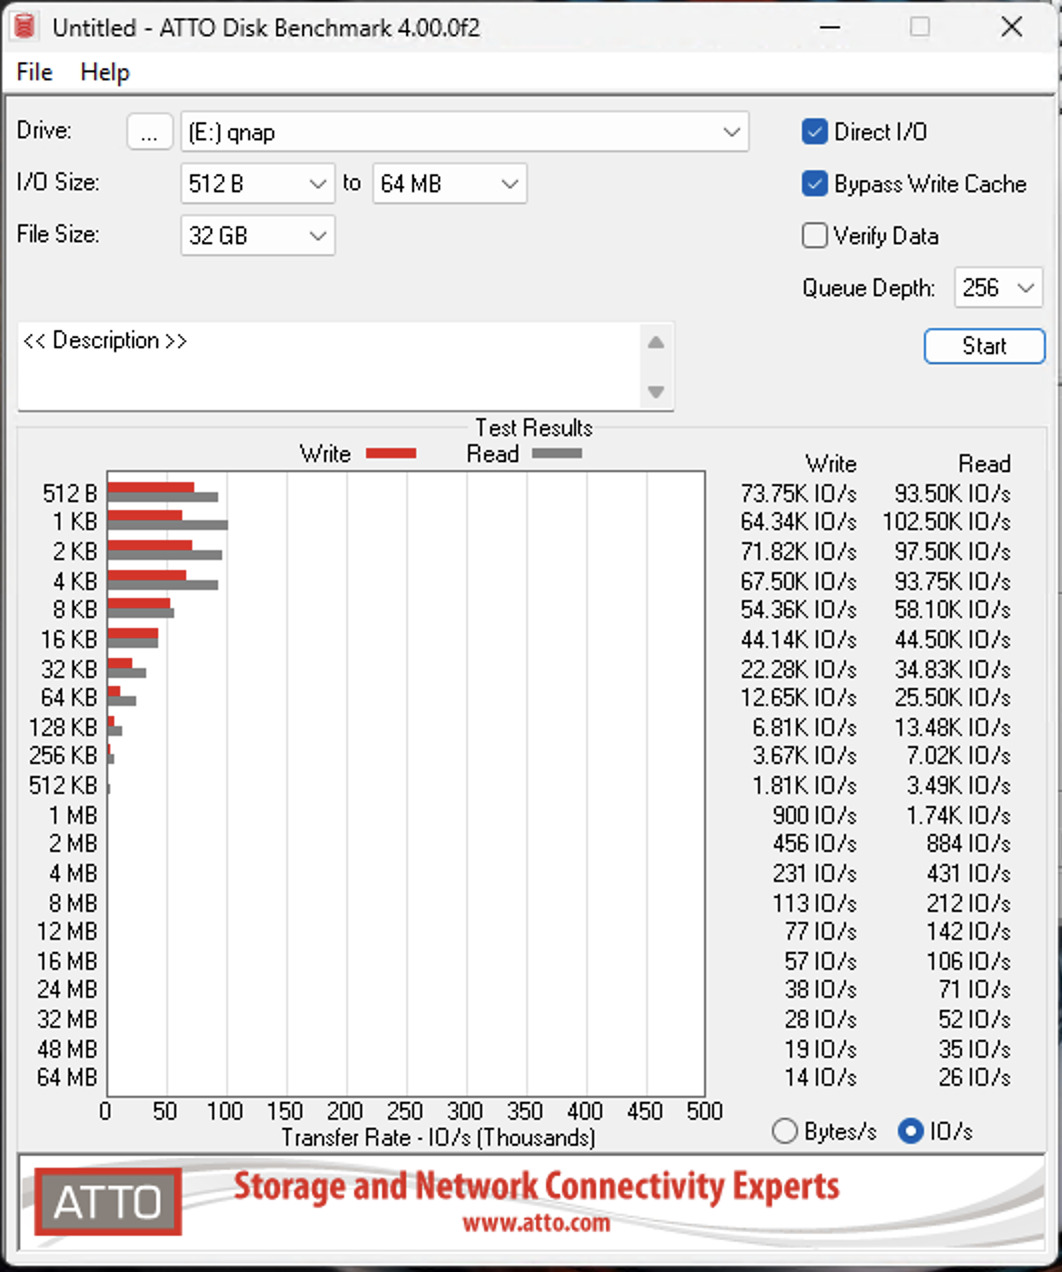This screenshot has height=1272, width=1062.
Task: Minimize the ATTO Disk Benchmark window
Action: pos(829,27)
